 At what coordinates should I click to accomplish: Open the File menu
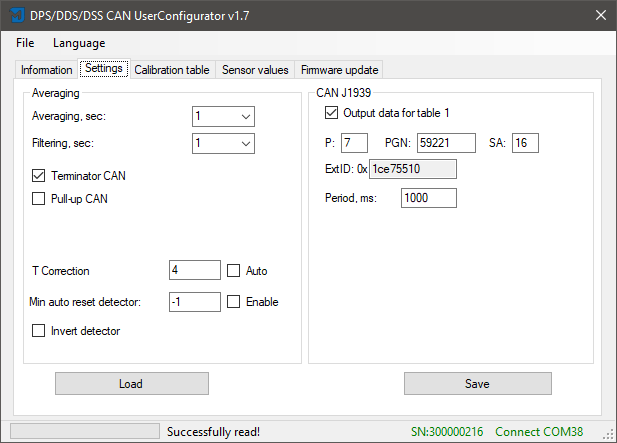click(x=25, y=43)
